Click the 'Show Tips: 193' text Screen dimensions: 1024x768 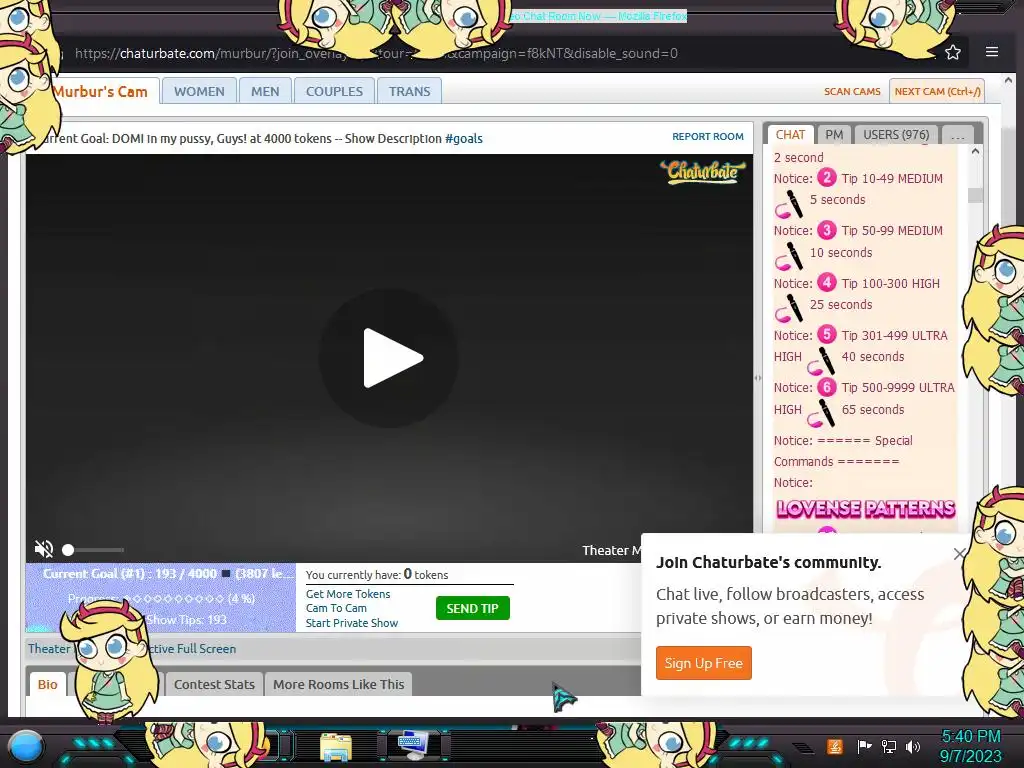[186, 619]
